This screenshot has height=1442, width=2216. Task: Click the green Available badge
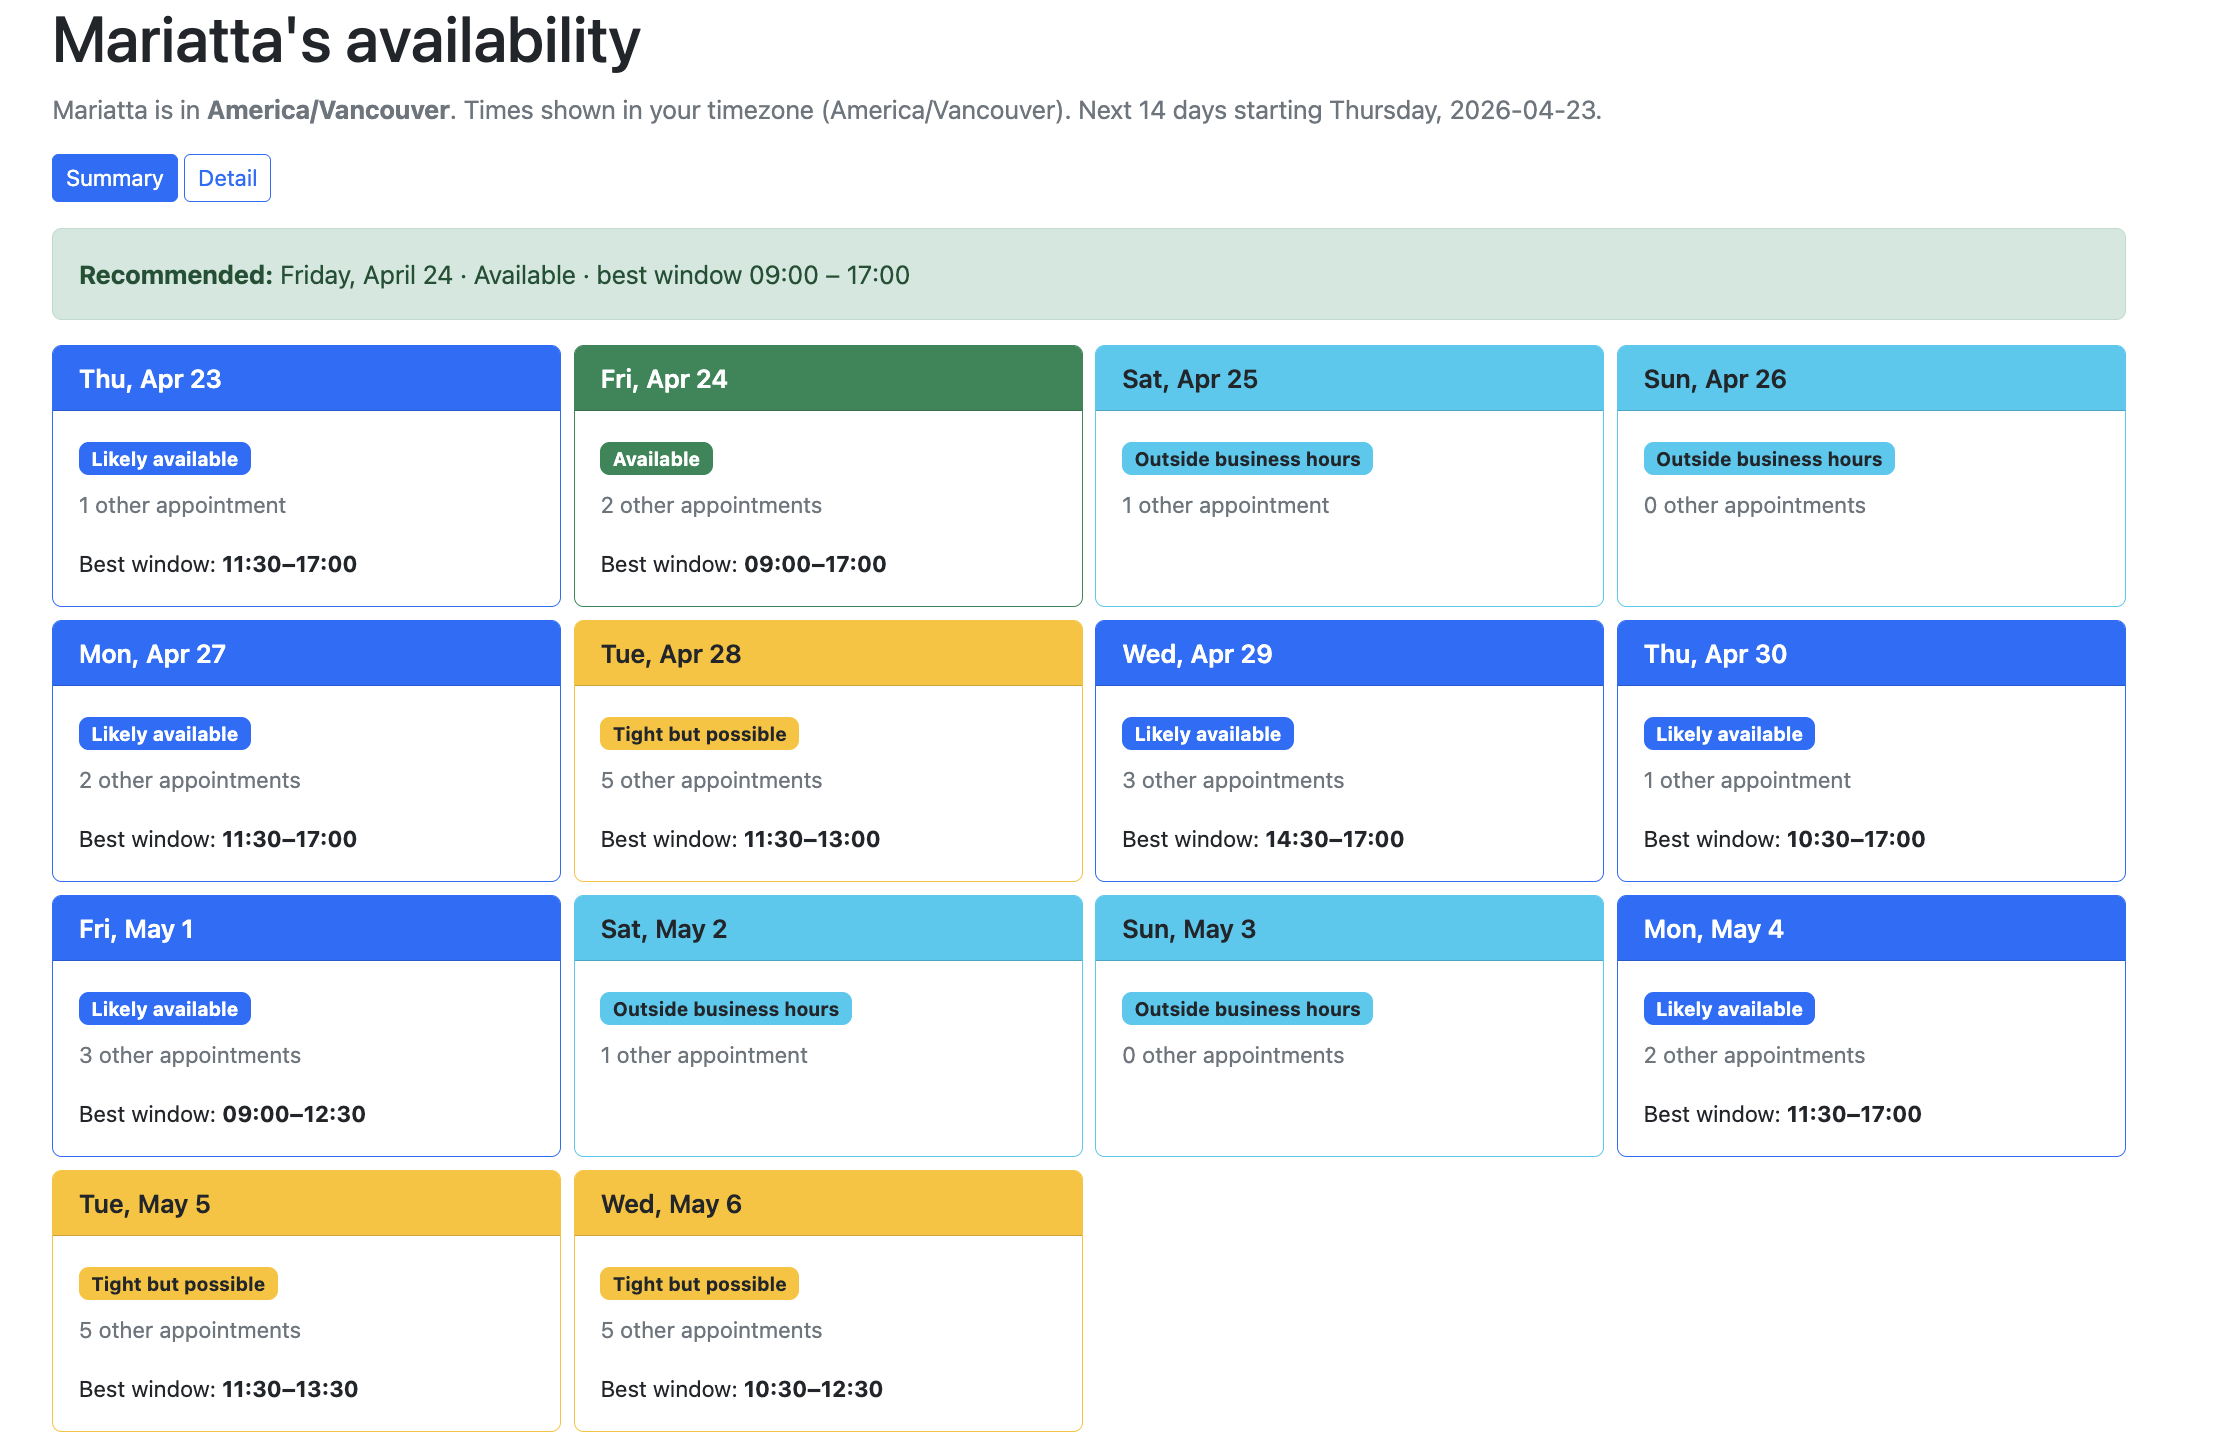coord(656,459)
